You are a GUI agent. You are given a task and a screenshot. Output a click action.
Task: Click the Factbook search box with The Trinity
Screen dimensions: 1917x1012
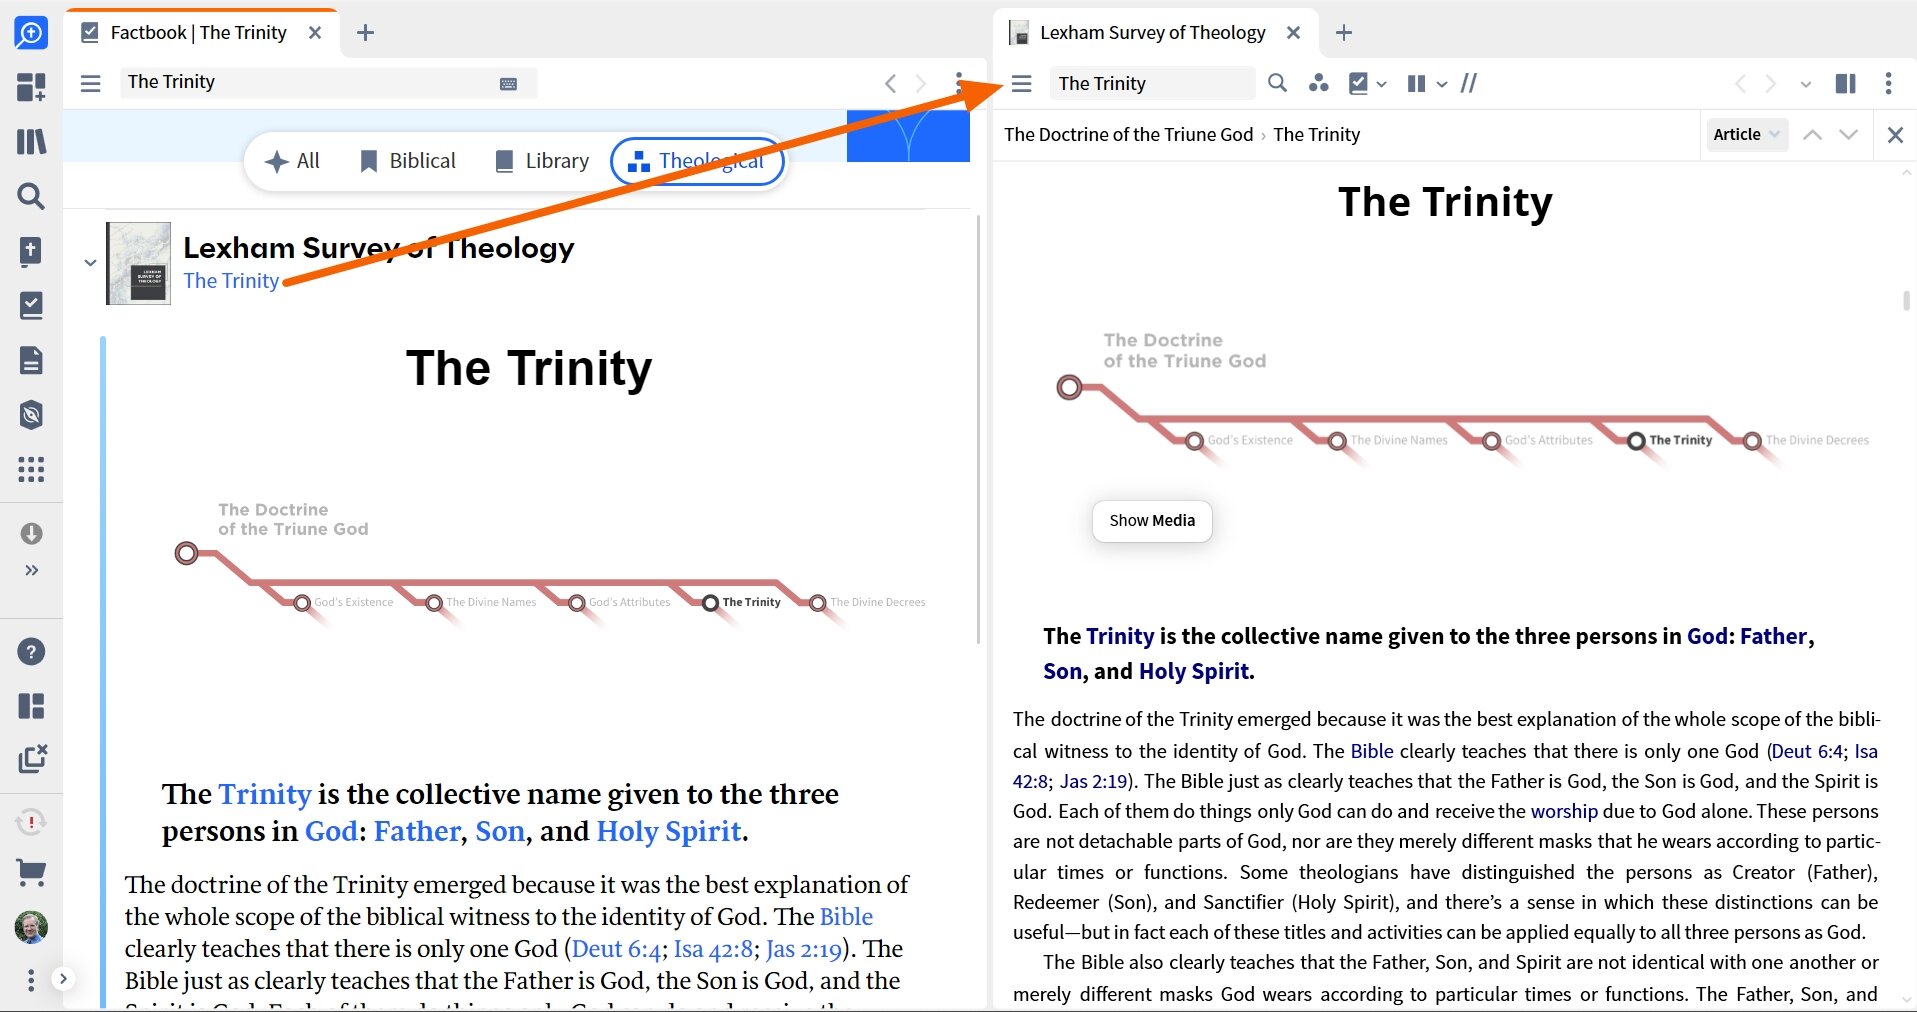pos(328,82)
